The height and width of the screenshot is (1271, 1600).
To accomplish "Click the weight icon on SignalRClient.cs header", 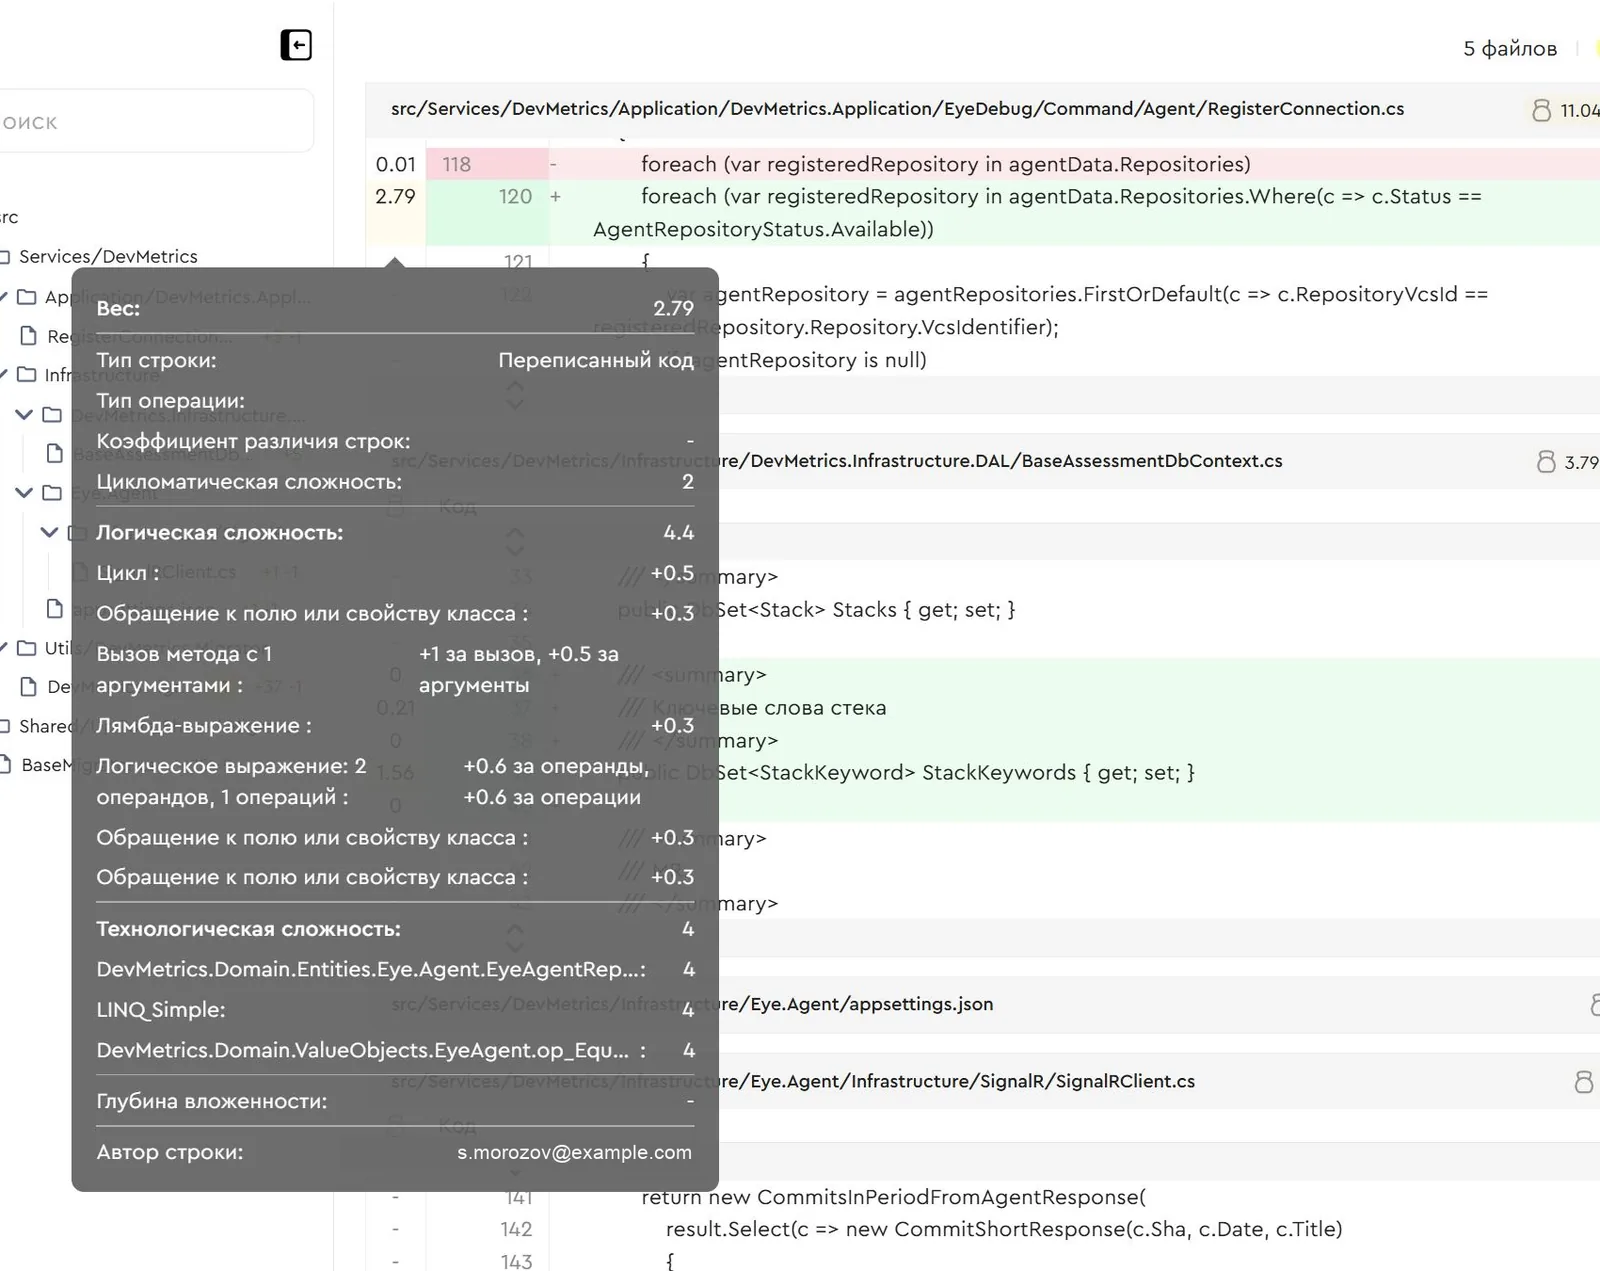I will [1584, 1081].
